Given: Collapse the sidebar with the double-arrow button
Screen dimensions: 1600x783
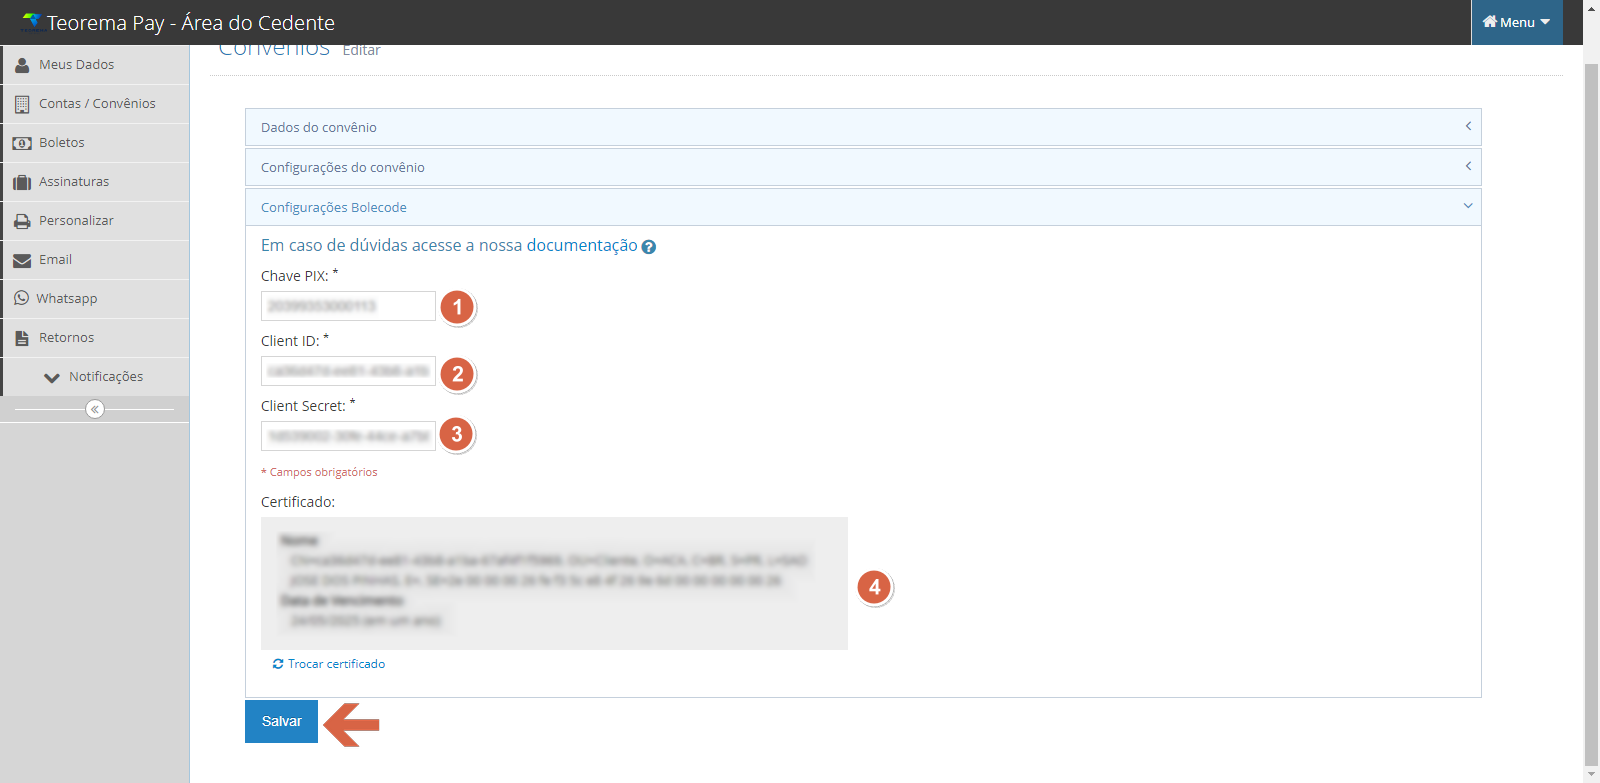Looking at the screenshot, I should point(95,409).
